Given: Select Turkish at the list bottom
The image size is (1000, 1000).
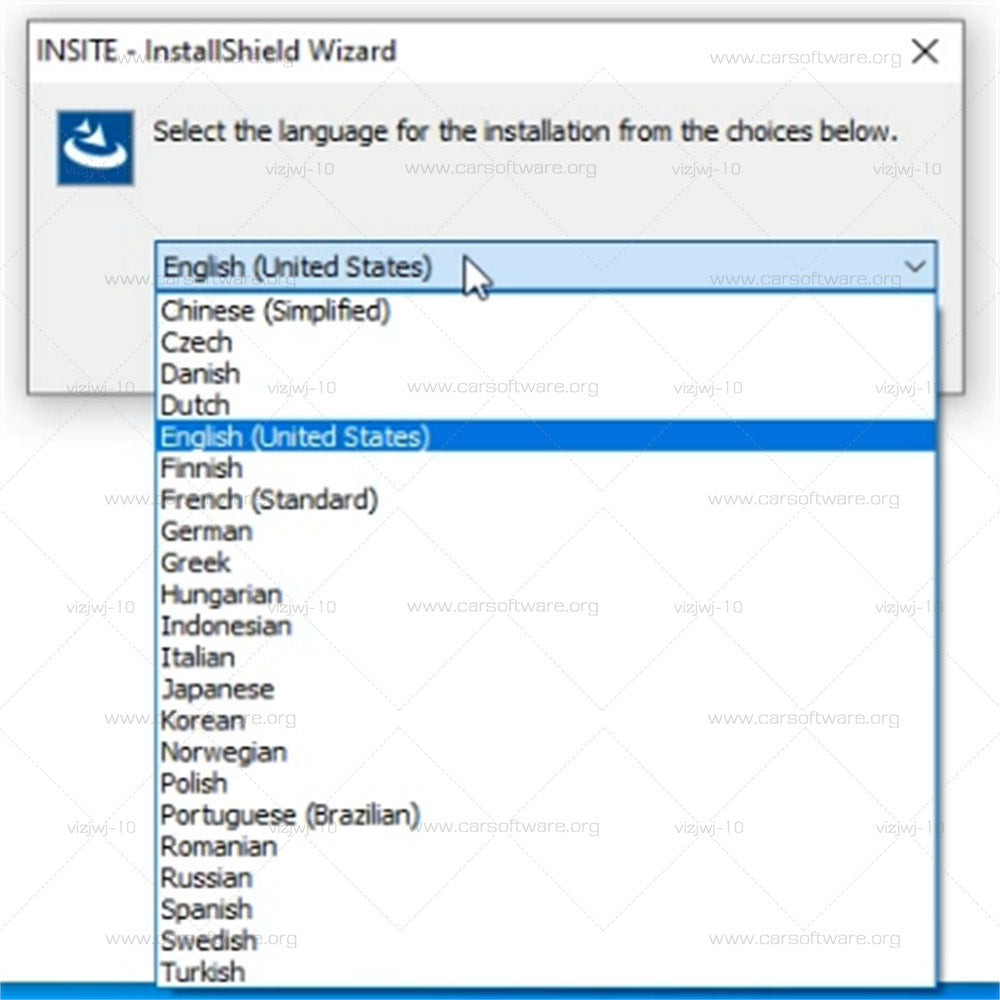Looking at the screenshot, I should tap(546, 972).
